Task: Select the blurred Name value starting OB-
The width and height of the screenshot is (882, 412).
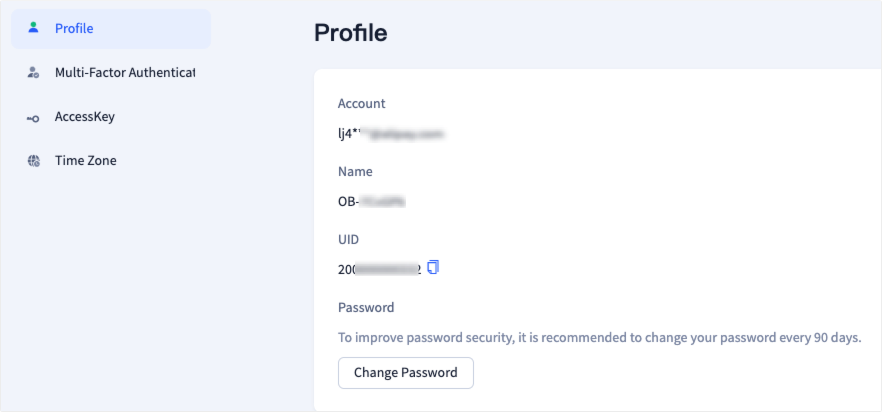Action: [372, 201]
